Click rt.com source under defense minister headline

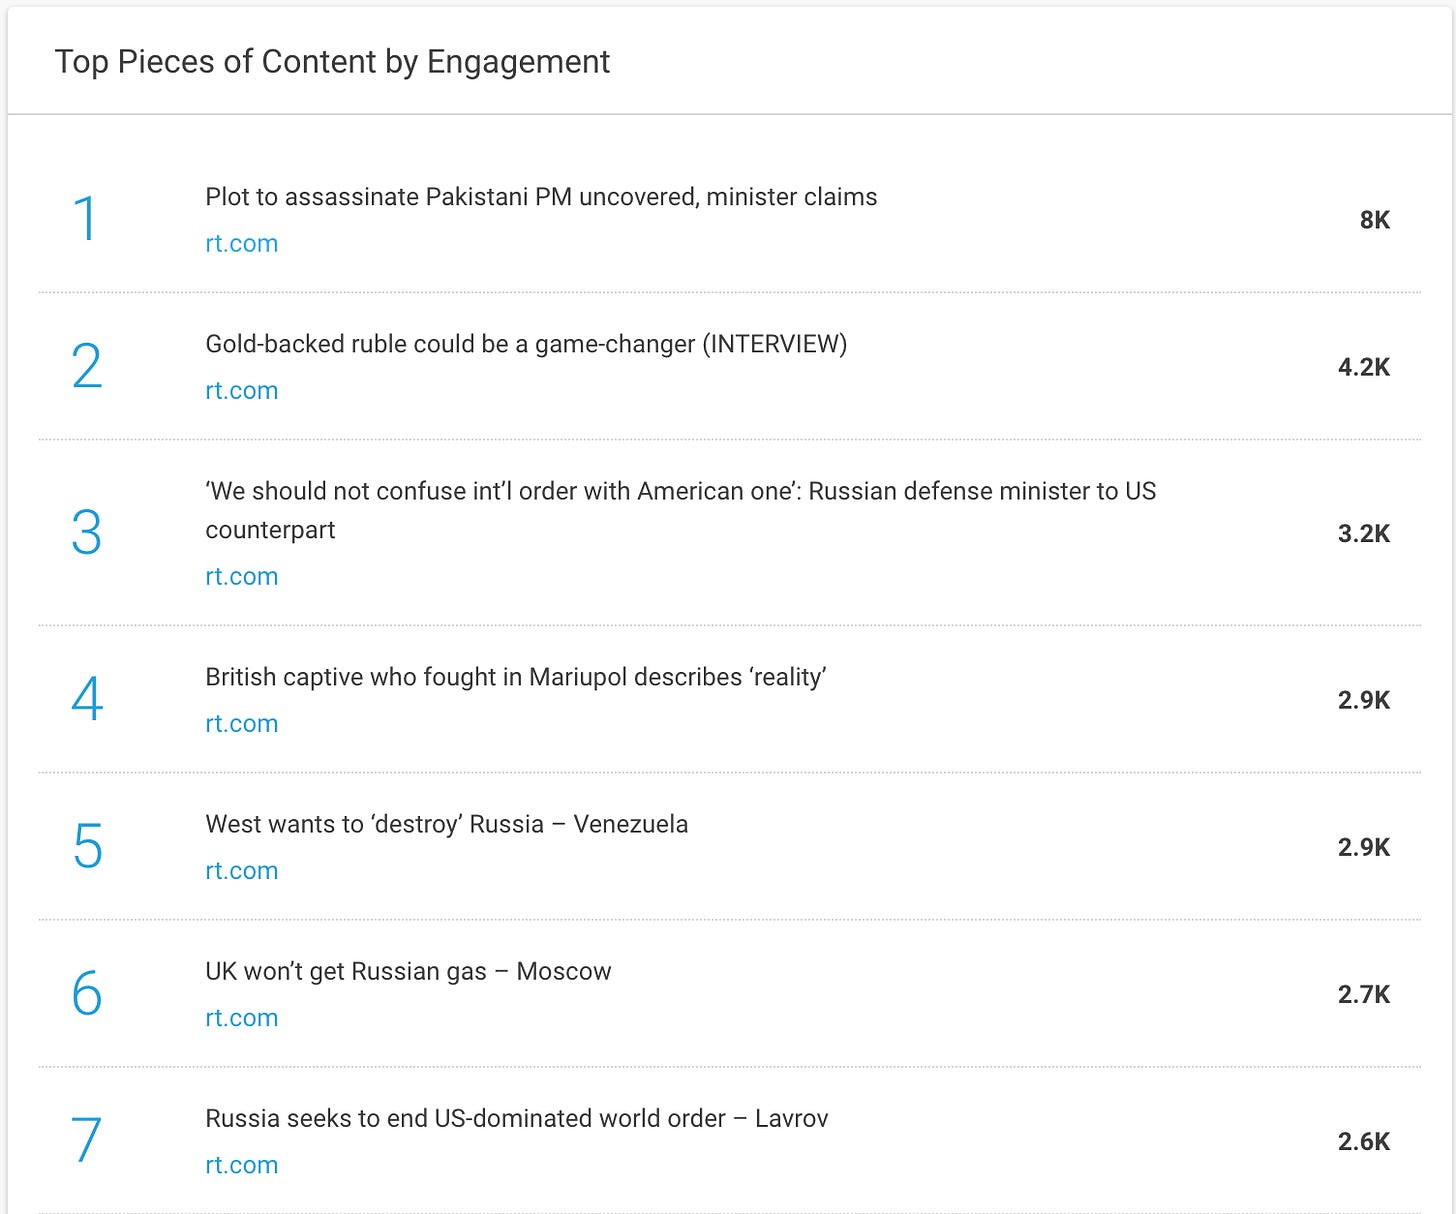coord(241,577)
